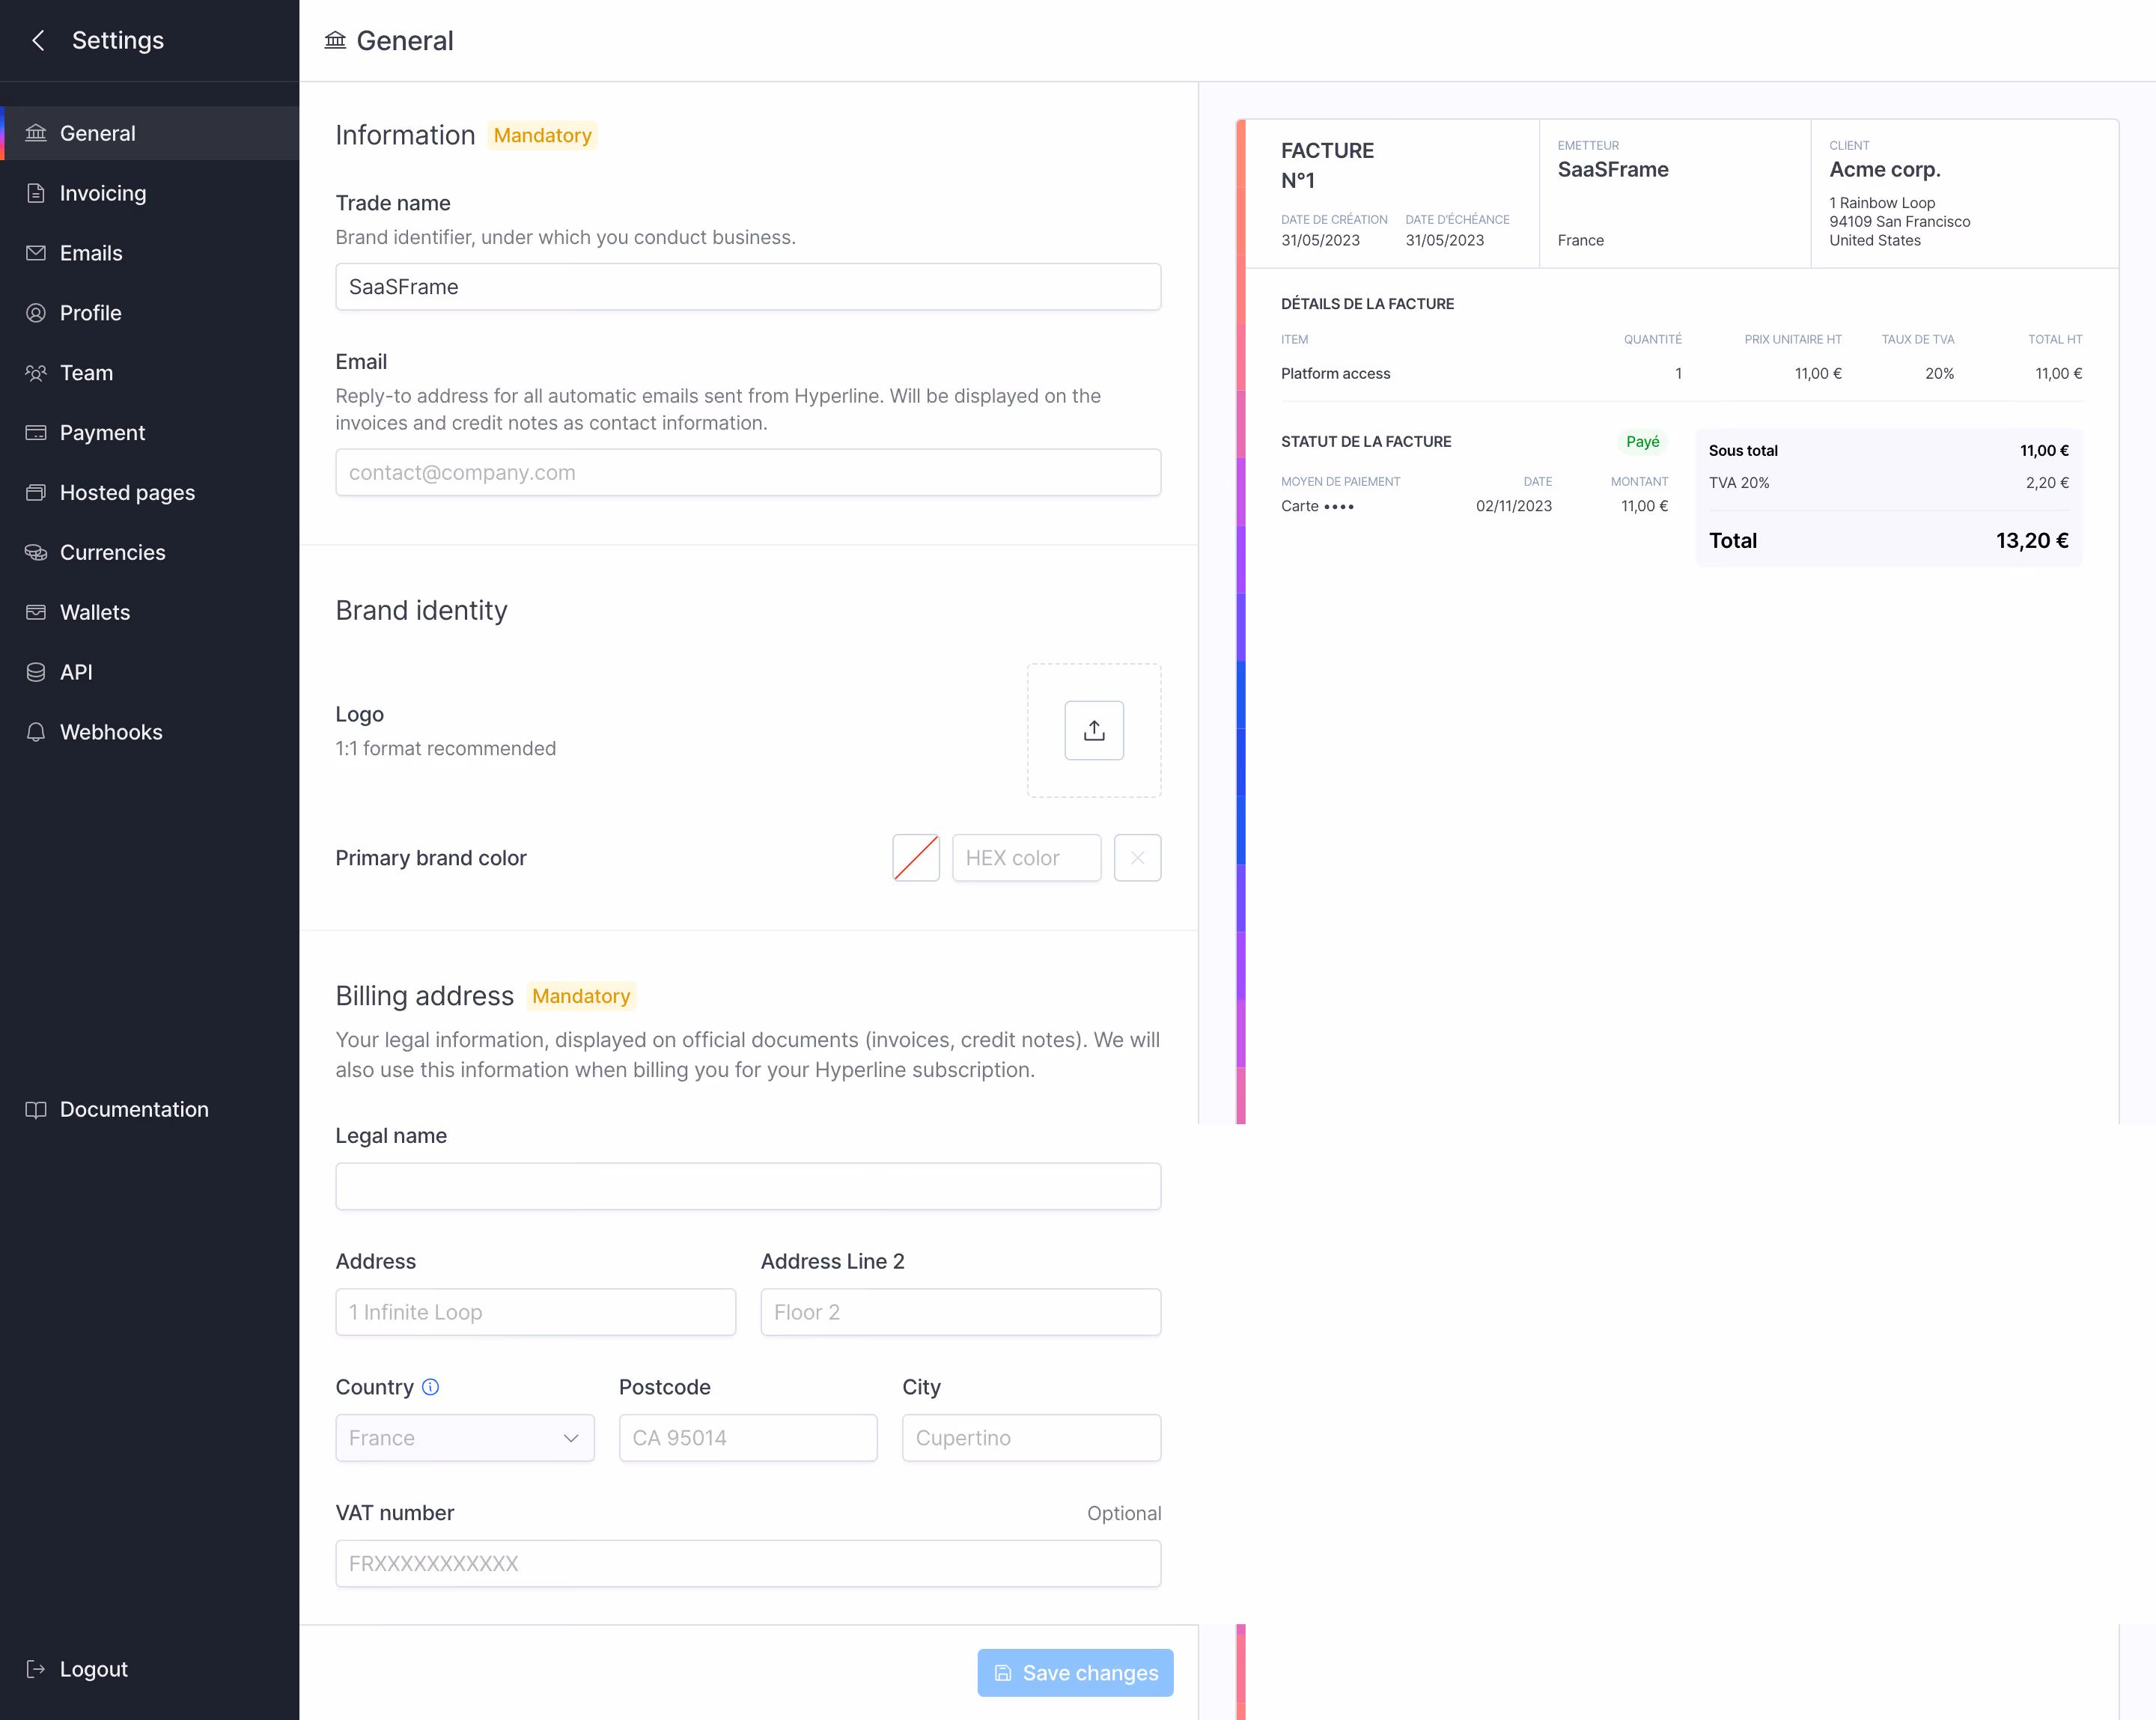Click the City Cupertino field
2156x1720 pixels.
point(1032,1438)
